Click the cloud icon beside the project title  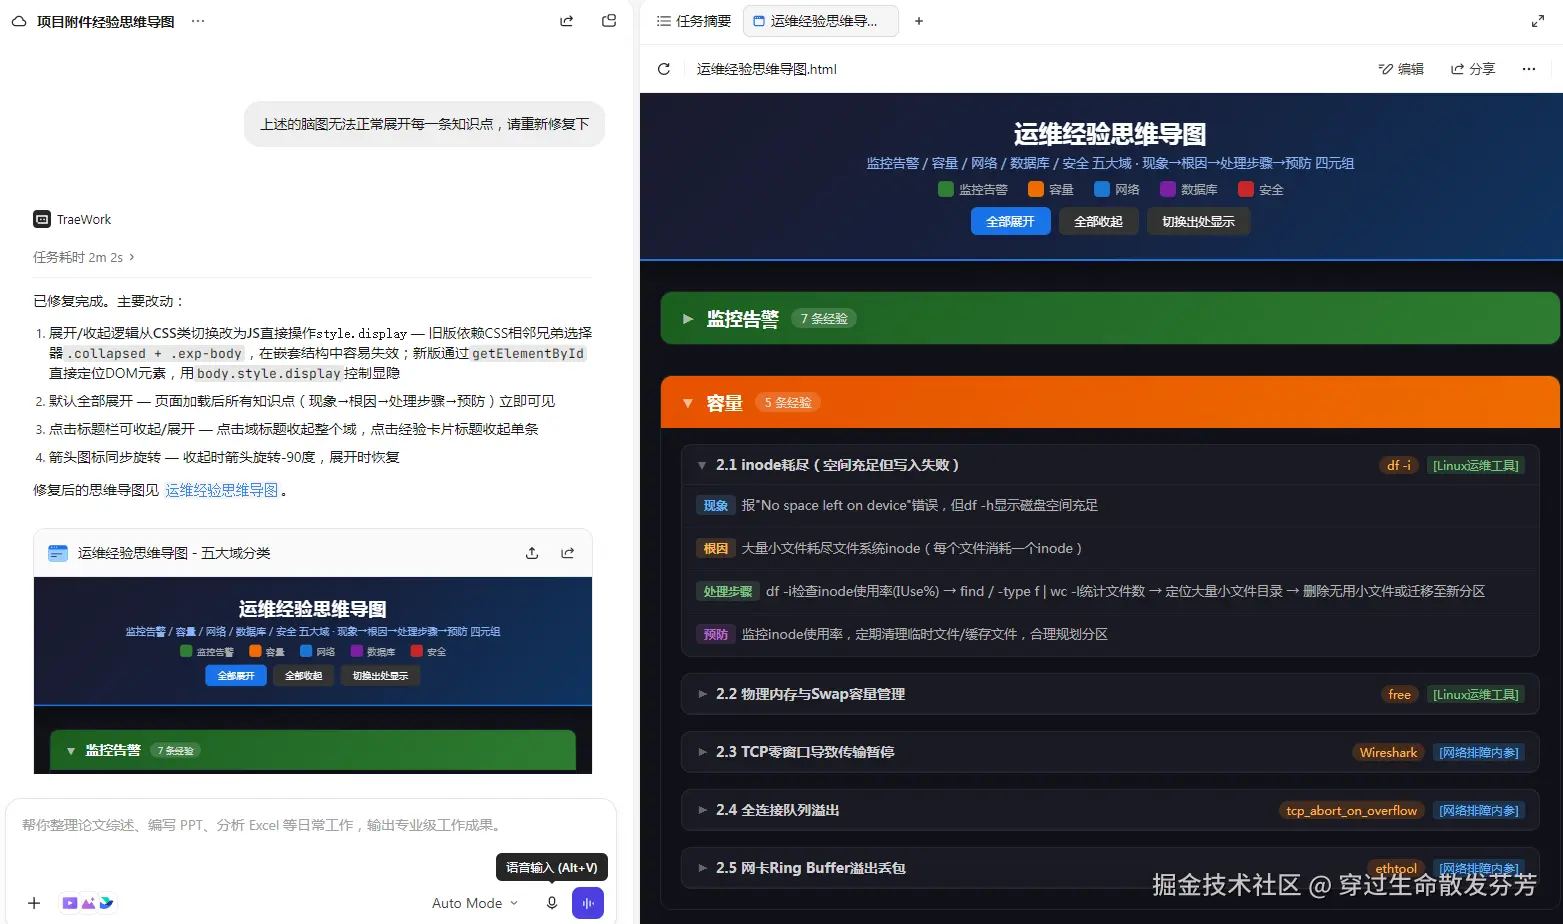tap(19, 21)
